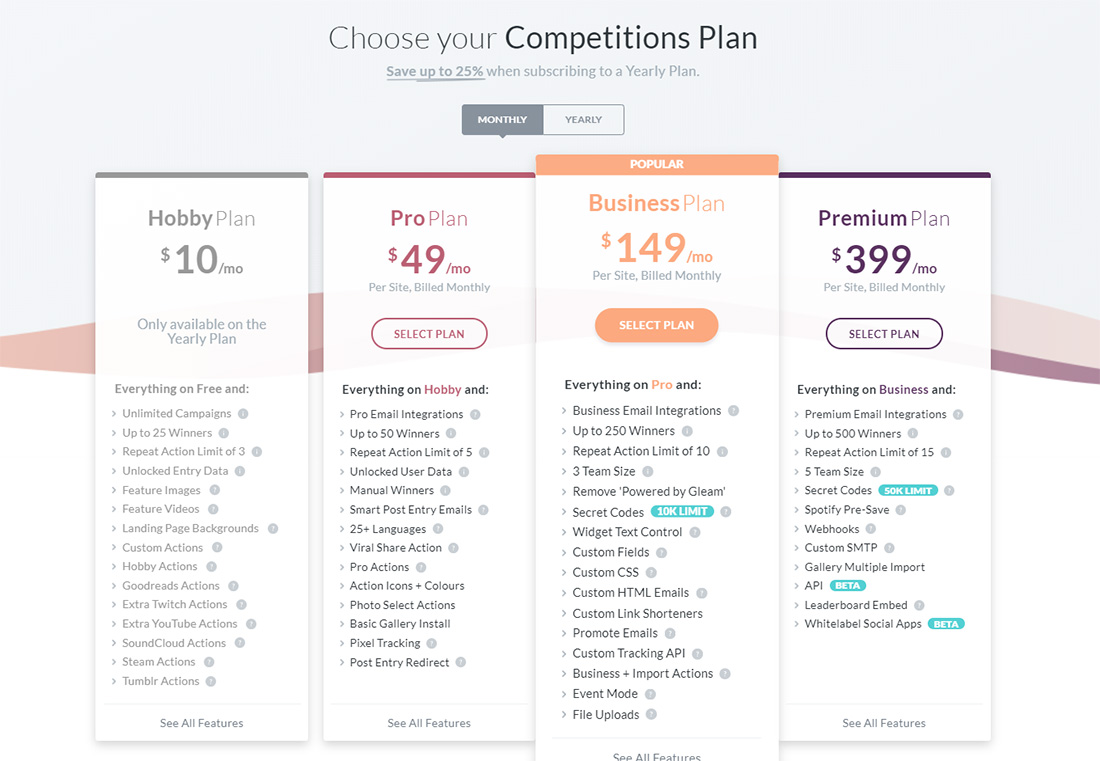Click the 50K LIMIT badge
Image resolution: width=1100 pixels, height=761 pixels.
(908, 491)
